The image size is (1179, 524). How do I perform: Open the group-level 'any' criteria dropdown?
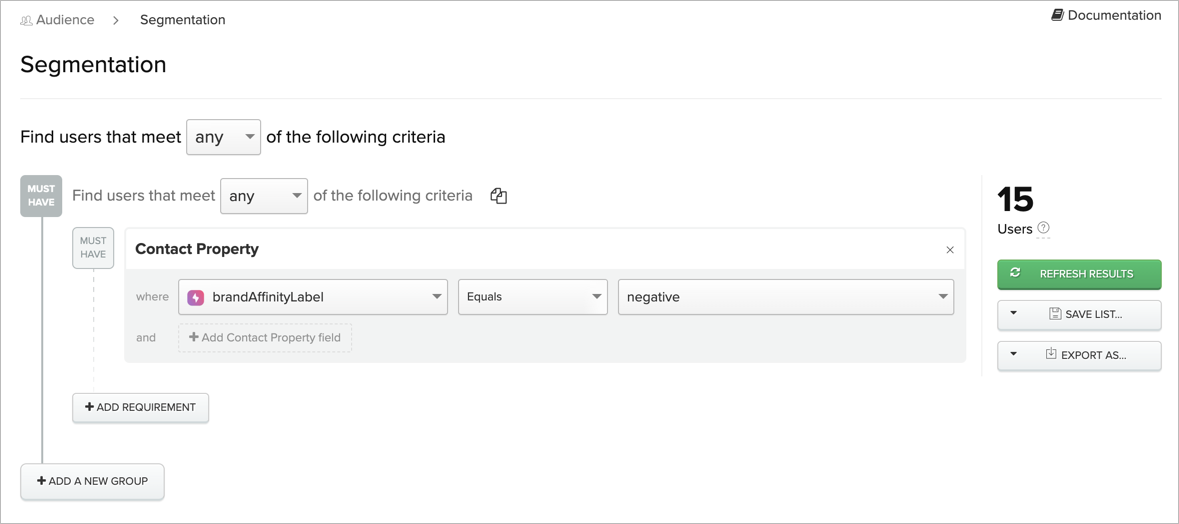tap(264, 195)
